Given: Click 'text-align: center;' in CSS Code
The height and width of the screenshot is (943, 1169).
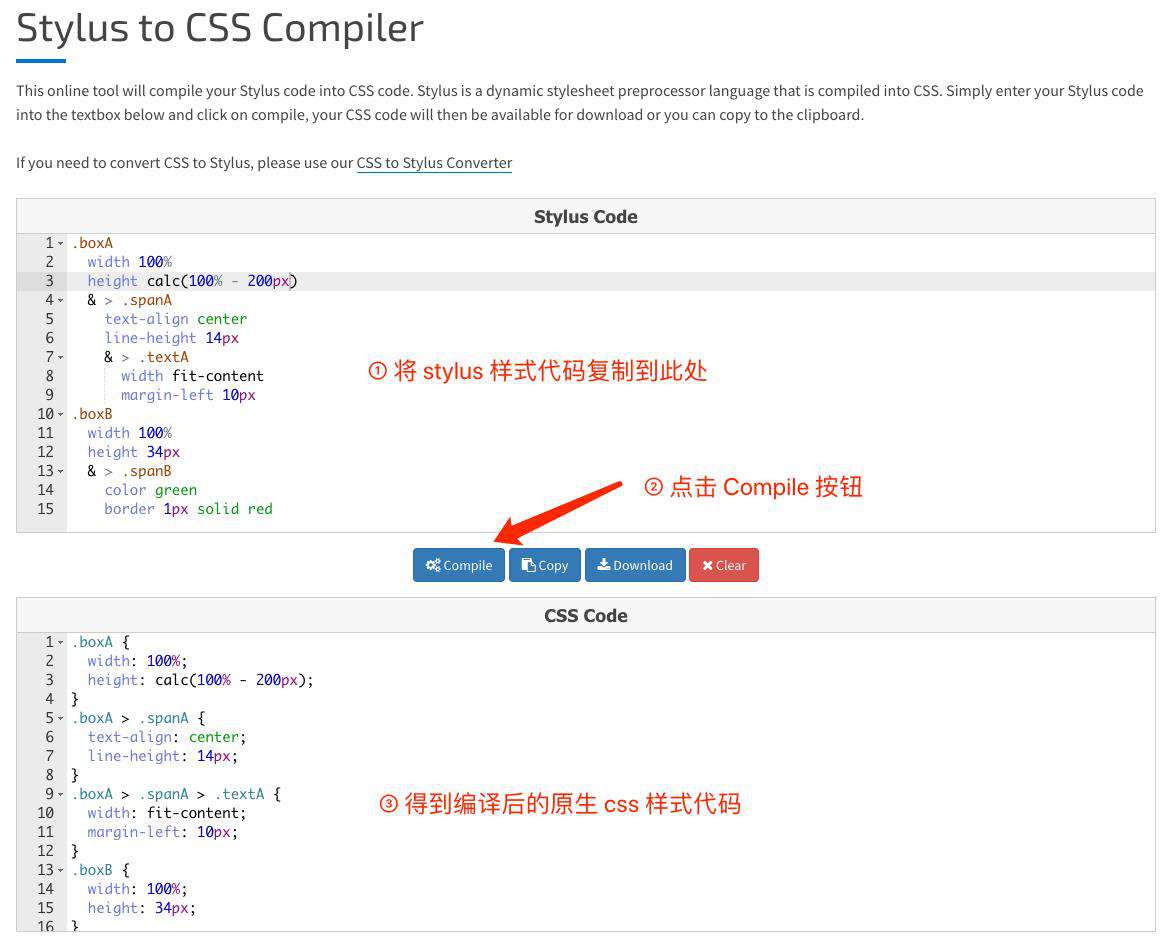Looking at the screenshot, I should (x=167, y=737).
